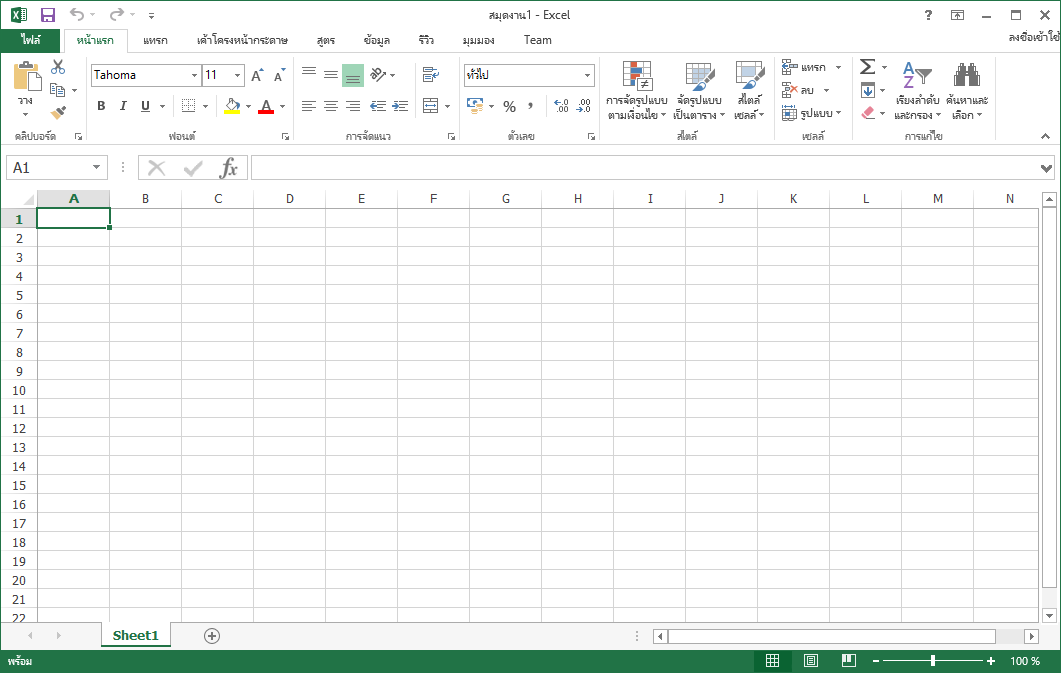Click the Cut scissors icon
Viewport: 1061px width, 673px height.
tap(58, 67)
